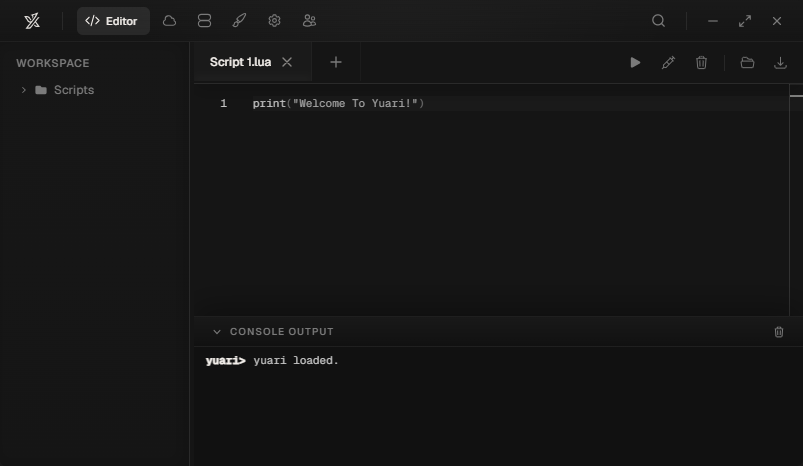803x466 pixels.
Task: Open the users/community page
Action: [x=309, y=21]
